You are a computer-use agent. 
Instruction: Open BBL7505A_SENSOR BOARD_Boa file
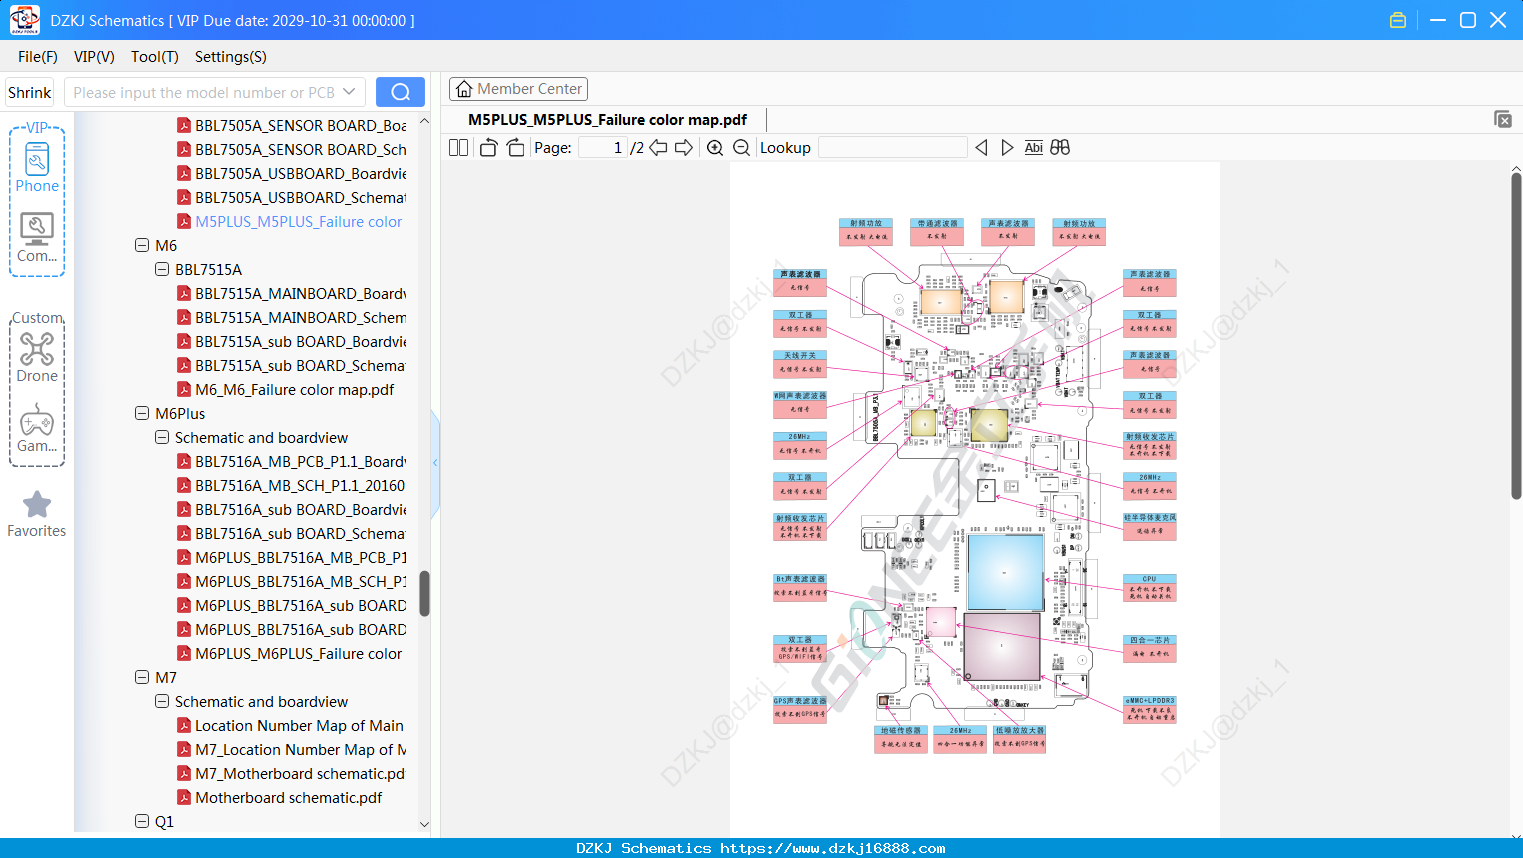301,126
